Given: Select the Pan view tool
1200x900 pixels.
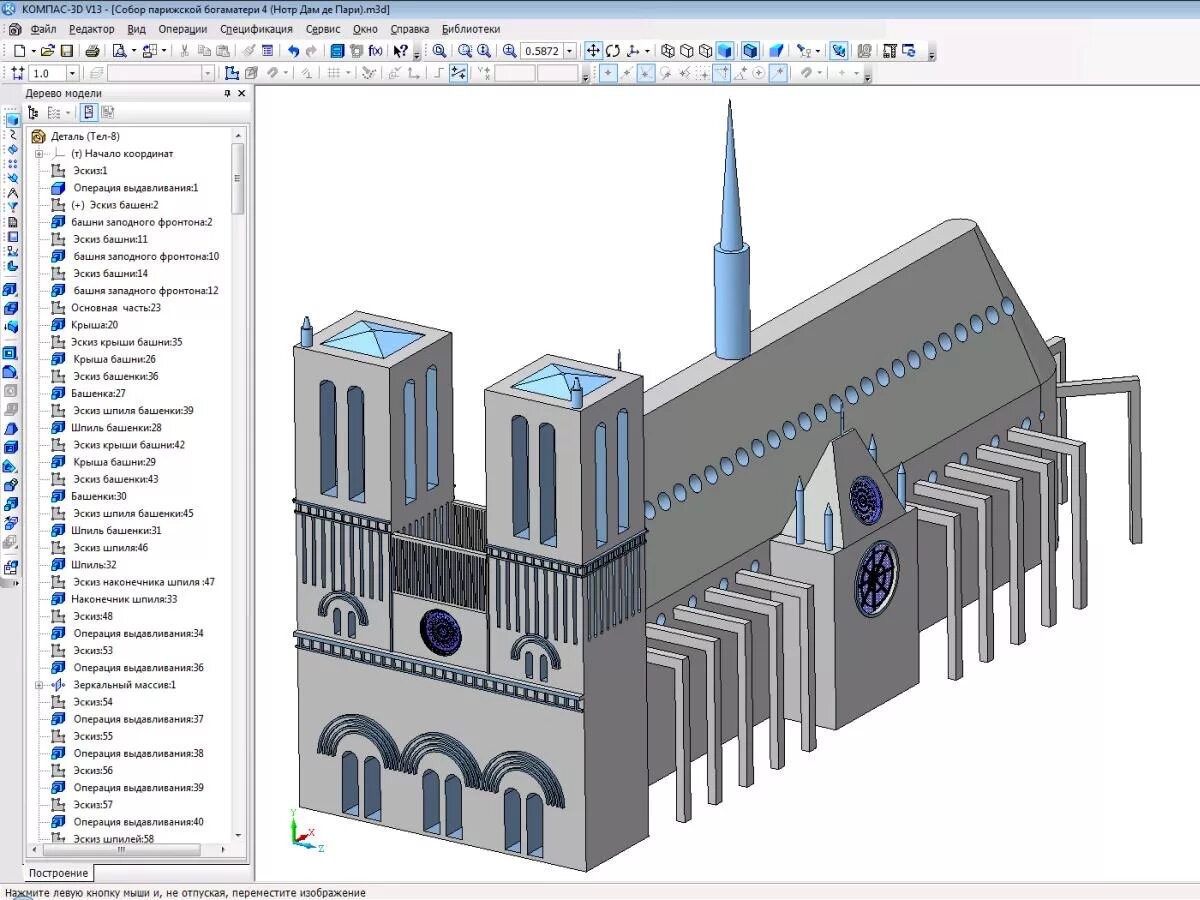Looking at the screenshot, I should click(x=593, y=51).
